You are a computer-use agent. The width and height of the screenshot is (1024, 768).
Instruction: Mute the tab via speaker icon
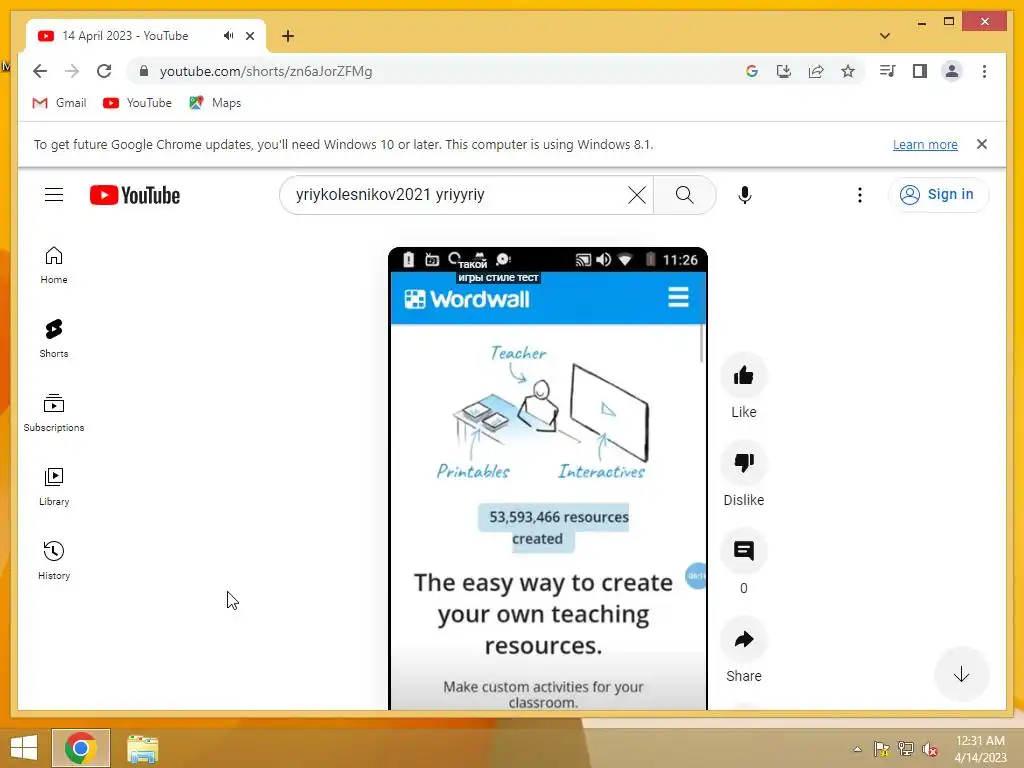pyautogui.click(x=228, y=36)
